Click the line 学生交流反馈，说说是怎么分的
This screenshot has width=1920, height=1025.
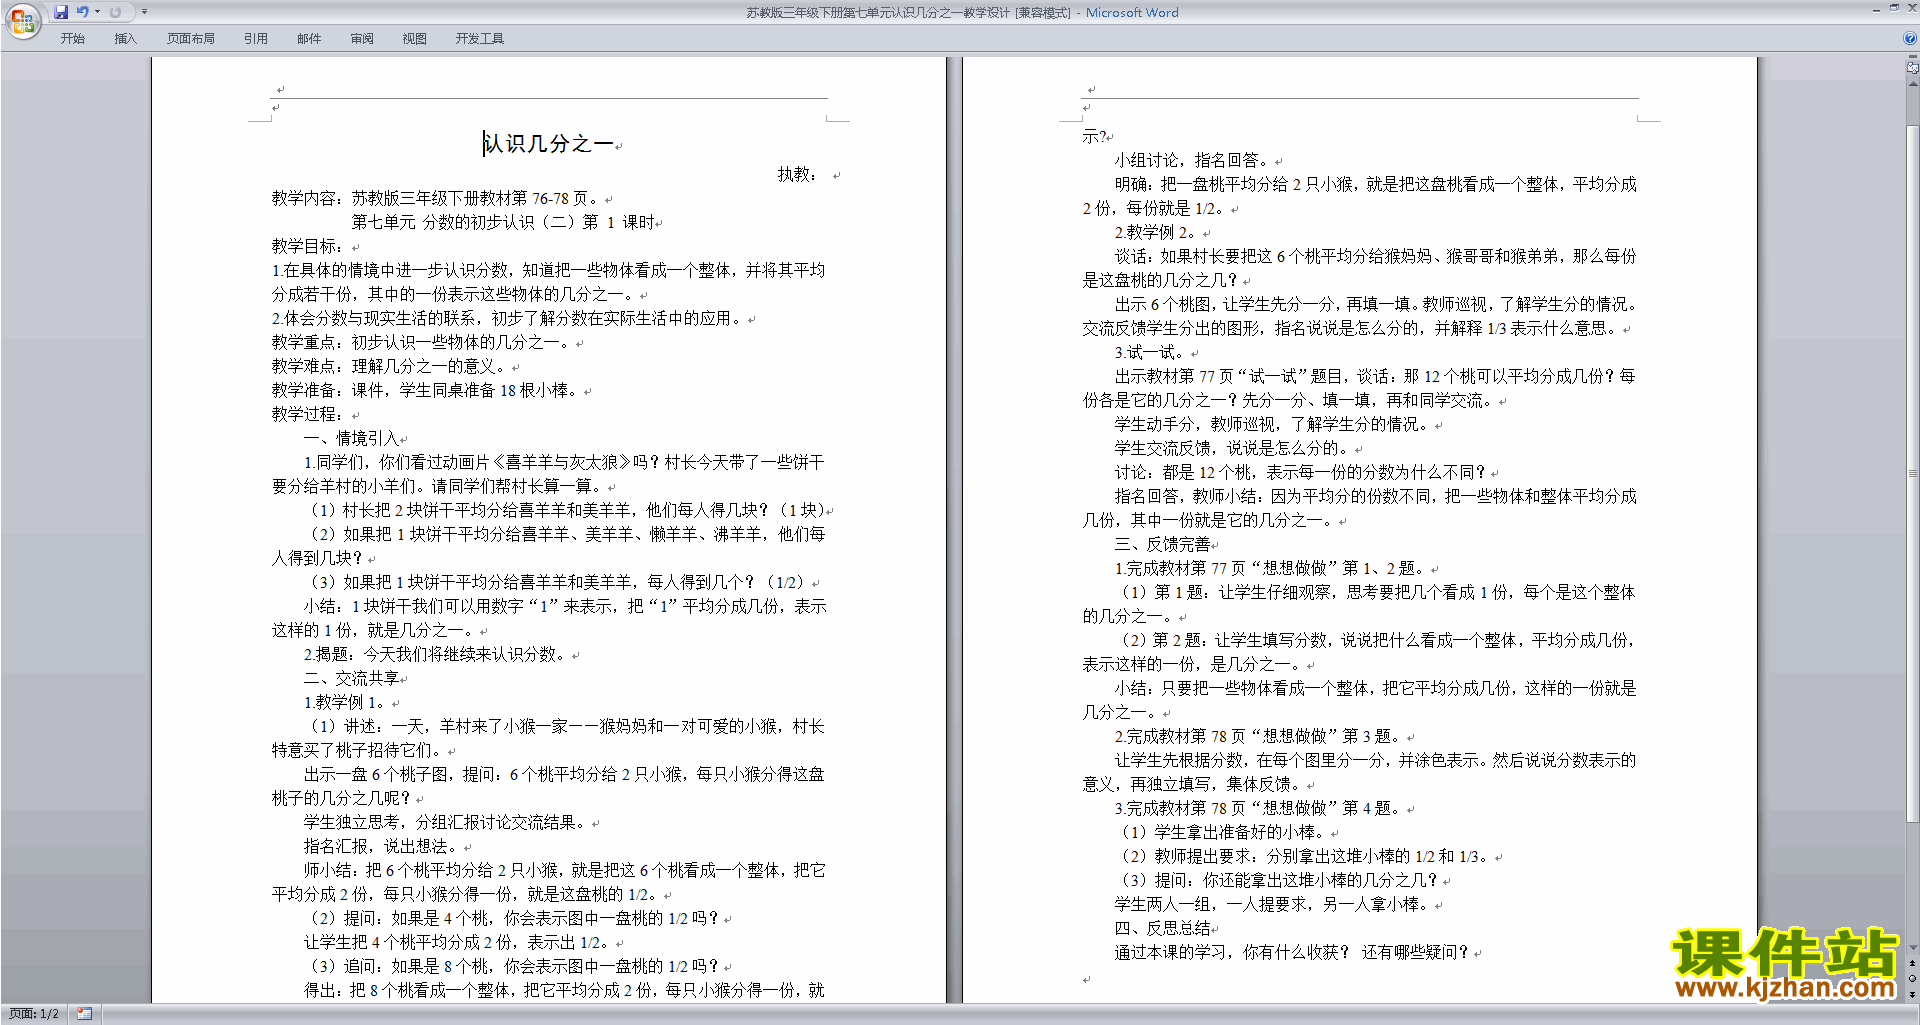point(1232,448)
